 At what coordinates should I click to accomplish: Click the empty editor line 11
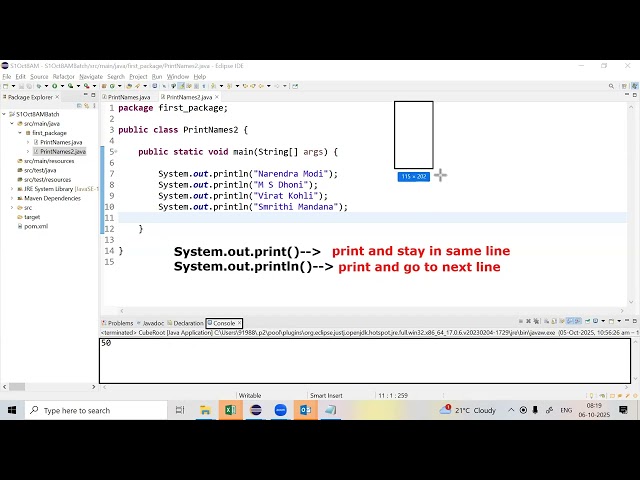pyautogui.click(x=372, y=218)
